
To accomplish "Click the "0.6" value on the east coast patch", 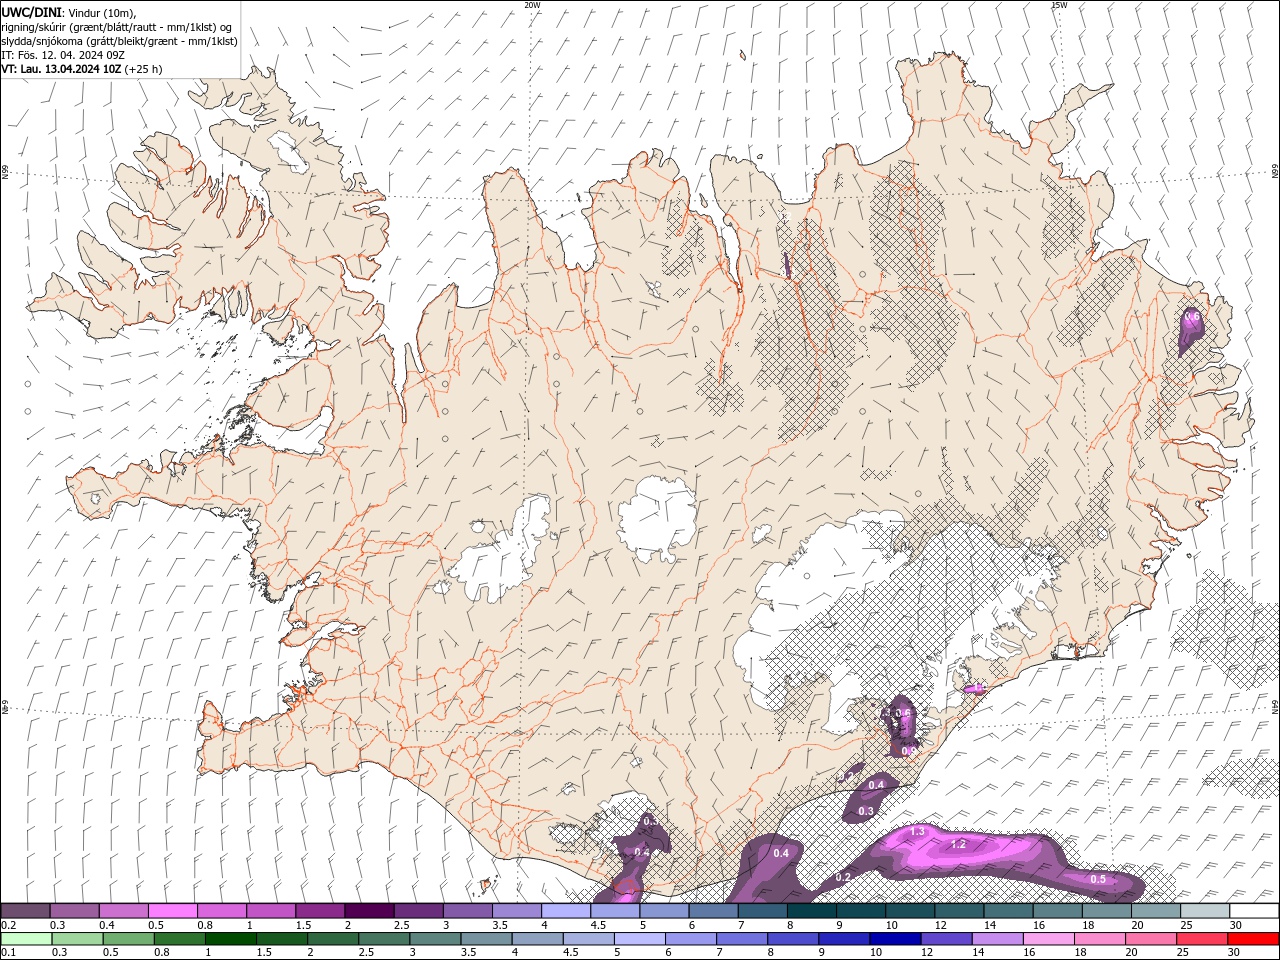I will coord(1192,316).
